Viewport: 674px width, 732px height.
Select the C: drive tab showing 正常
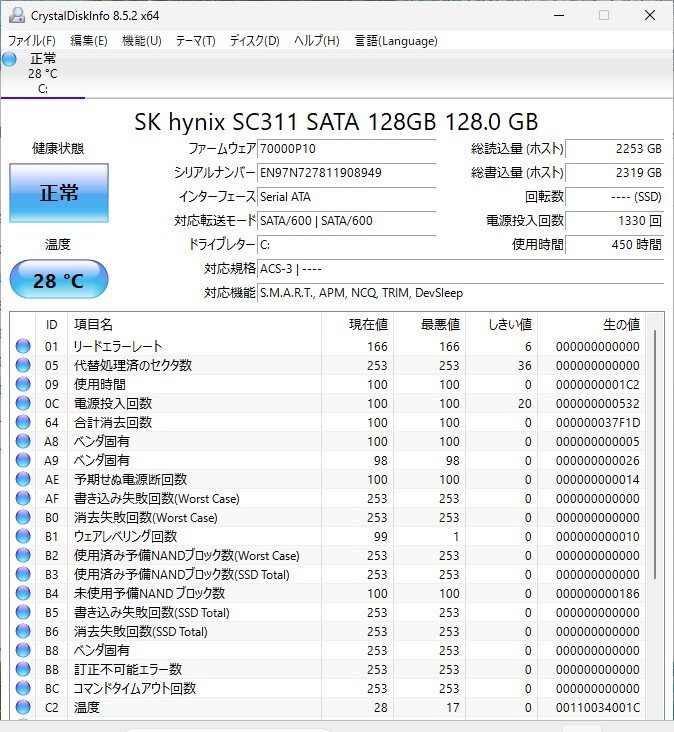42,73
